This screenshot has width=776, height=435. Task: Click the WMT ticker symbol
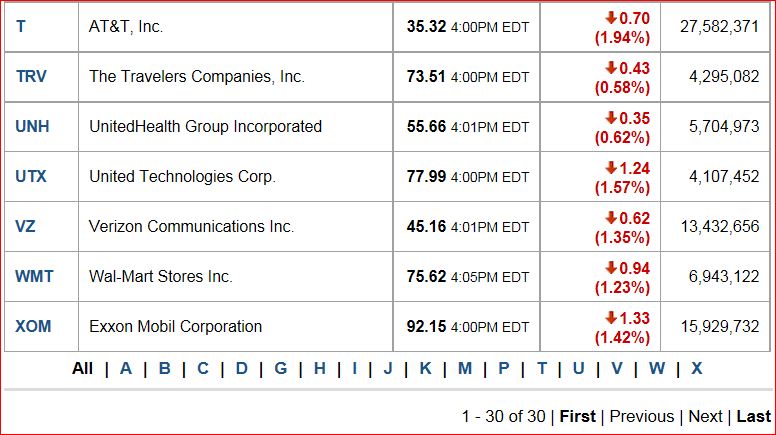34,276
